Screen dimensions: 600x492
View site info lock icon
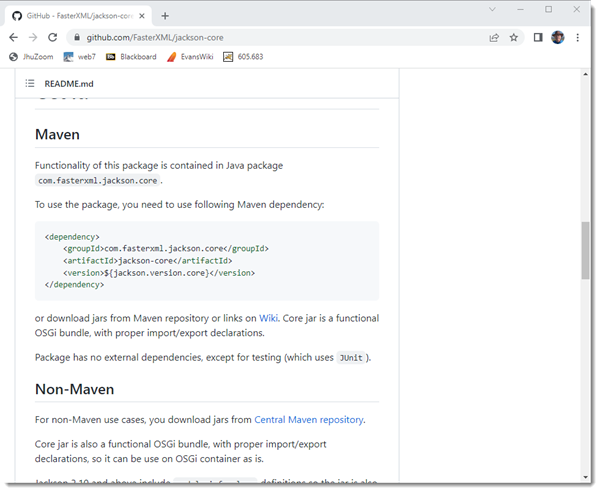[77, 37]
